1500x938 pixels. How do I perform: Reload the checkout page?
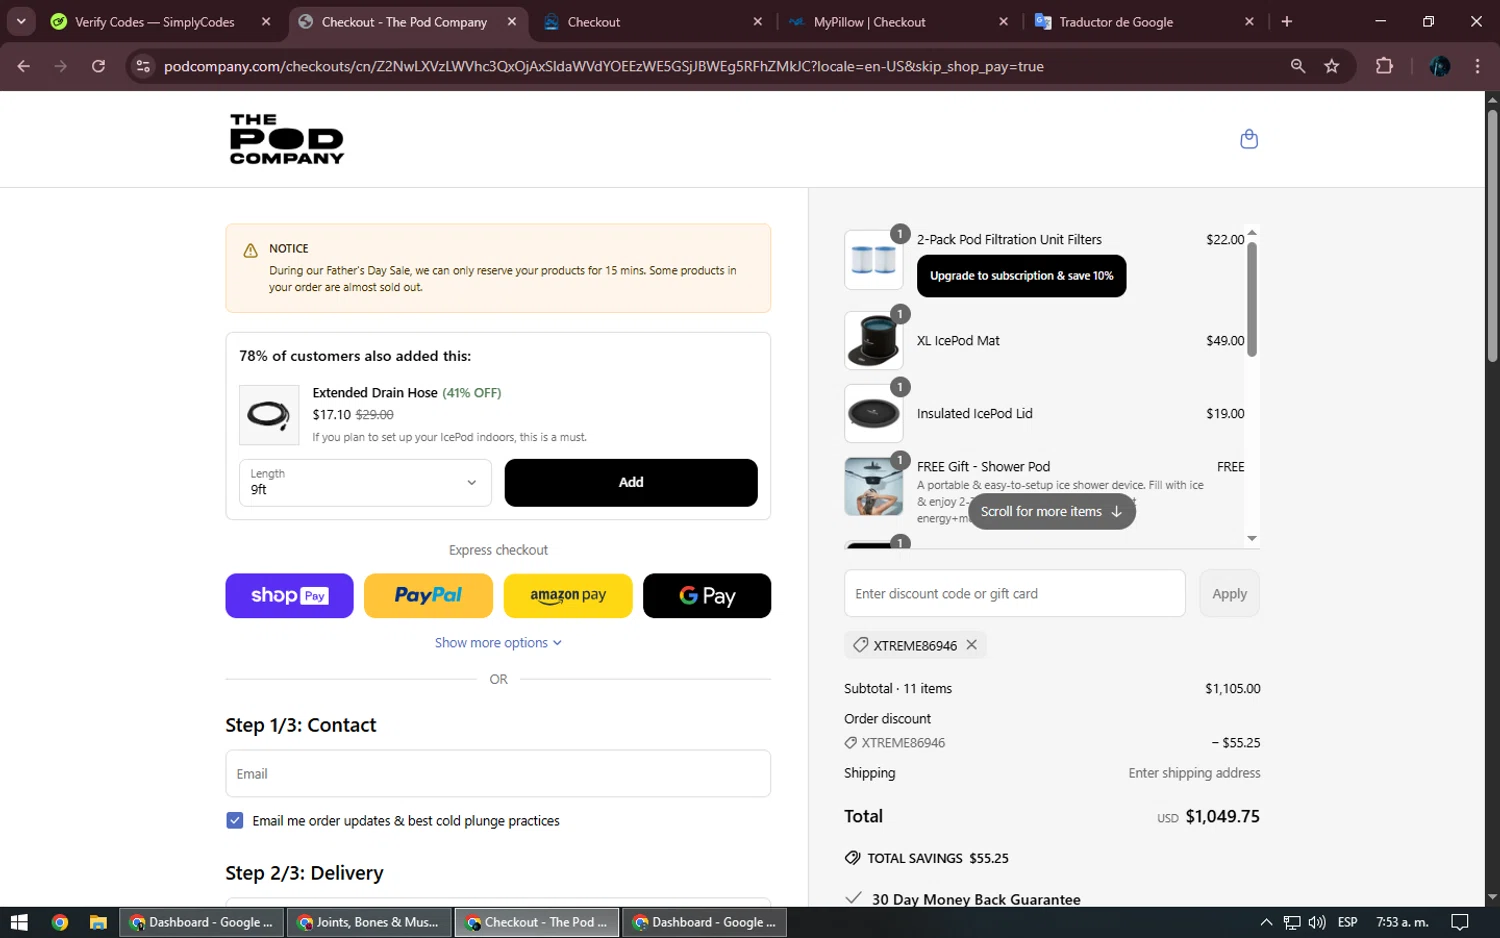coord(98,66)
